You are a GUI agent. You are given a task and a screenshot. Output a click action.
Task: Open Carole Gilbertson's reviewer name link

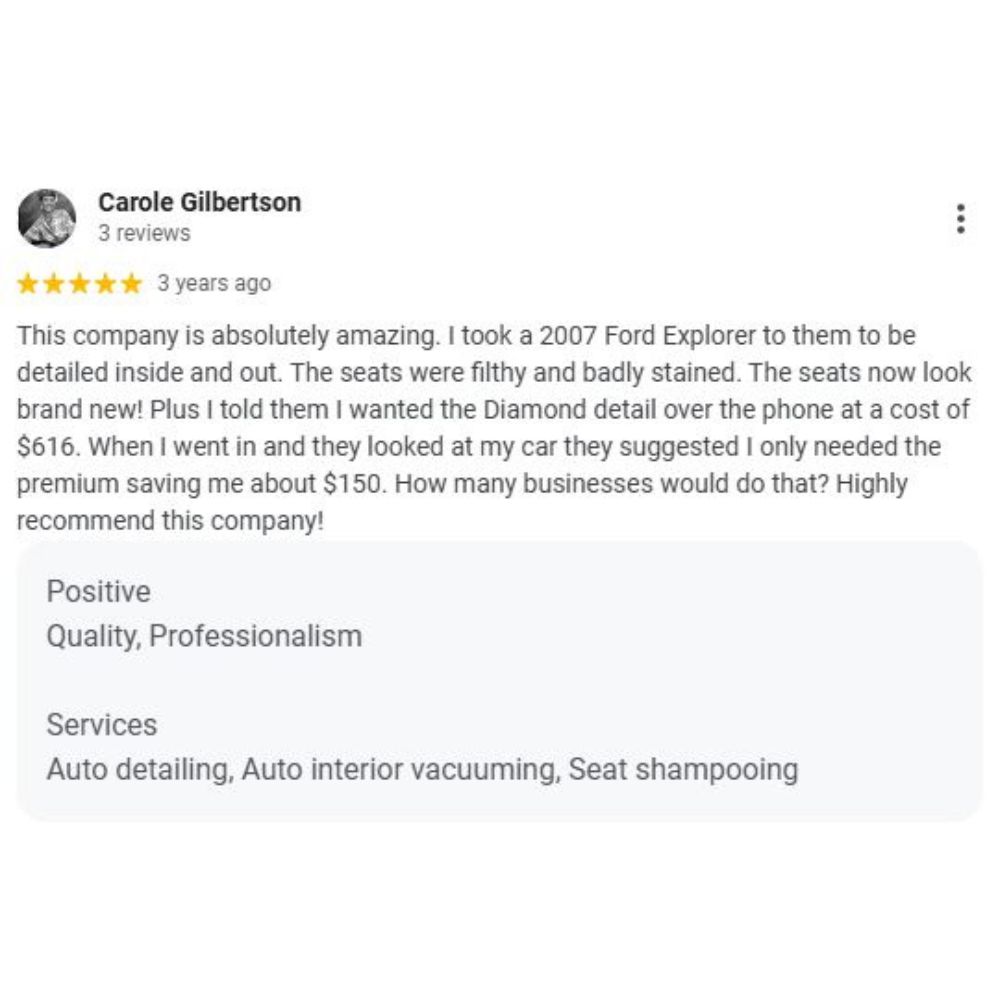point(200,202)
